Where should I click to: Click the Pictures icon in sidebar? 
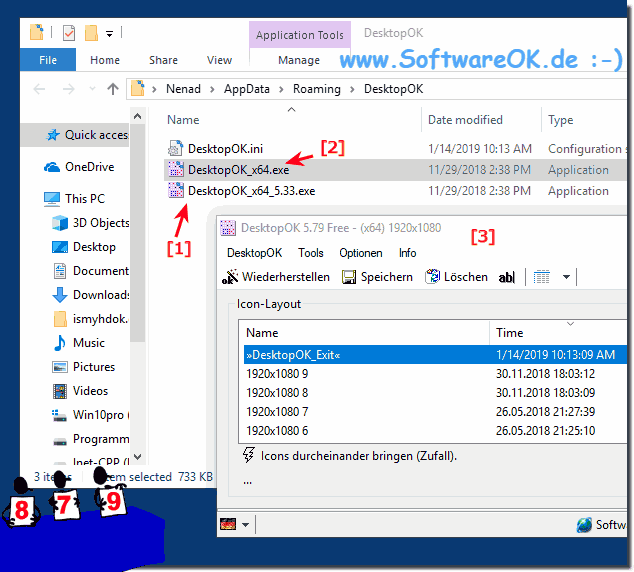pos(60,367)
